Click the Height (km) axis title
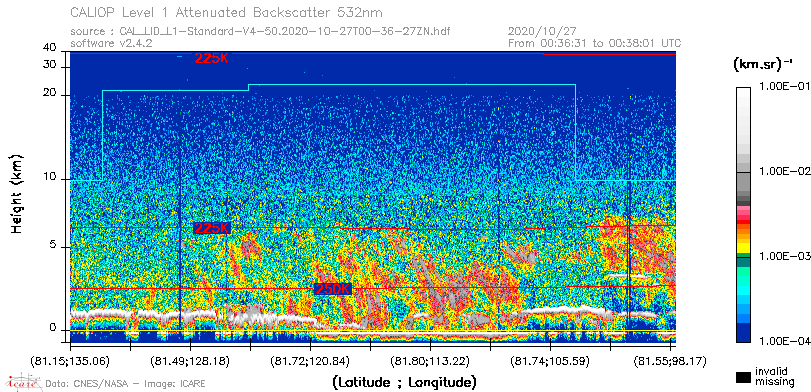Image resolution: width=811 pixels, height=392 pixels. tap(18, 193)
